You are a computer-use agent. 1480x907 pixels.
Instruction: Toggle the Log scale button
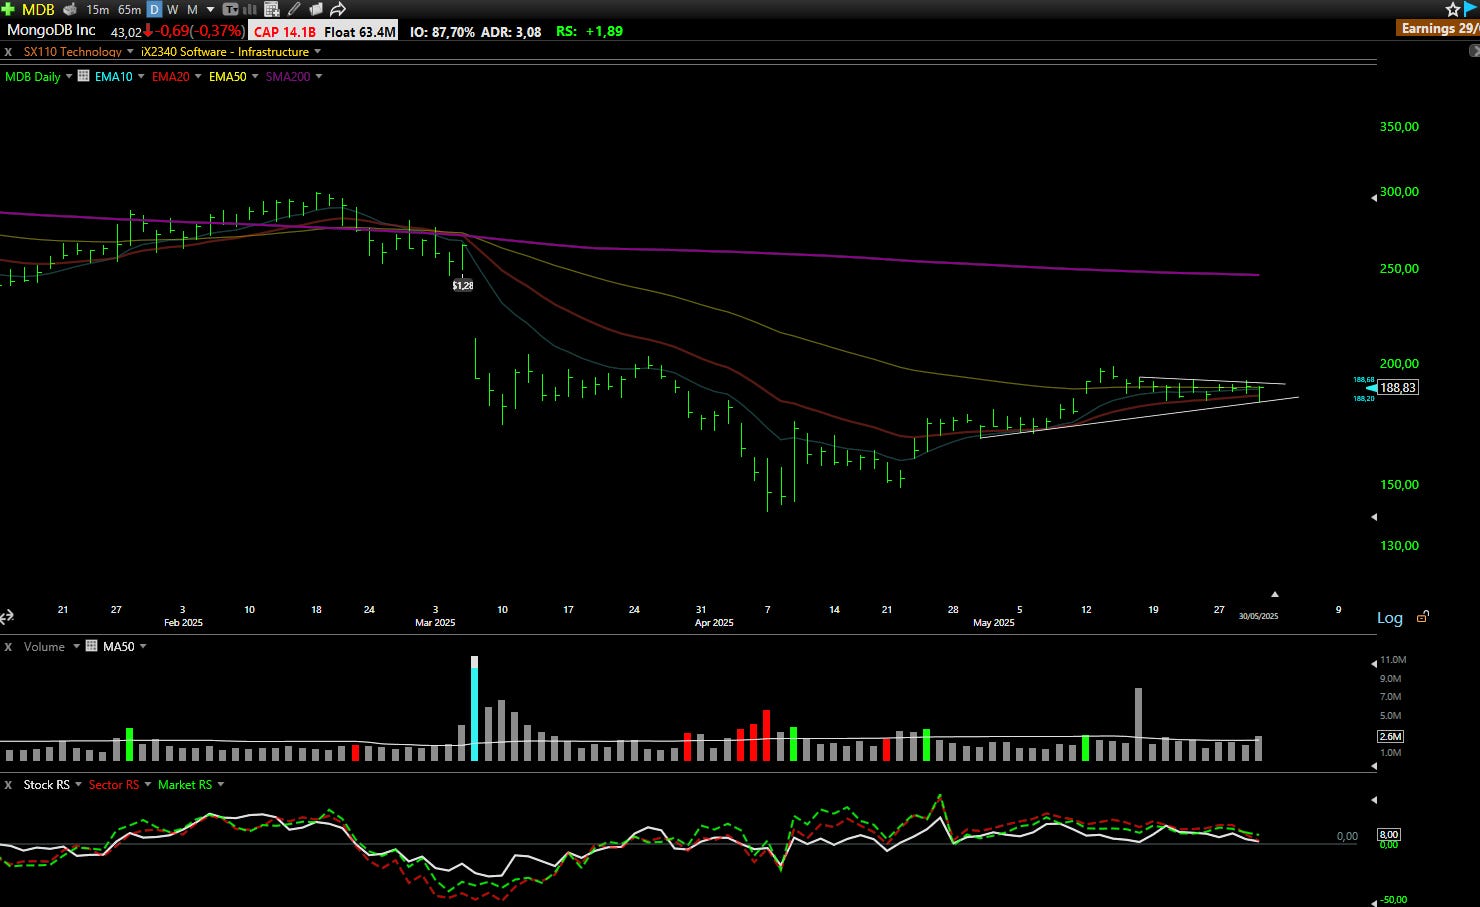[1390, 618]
